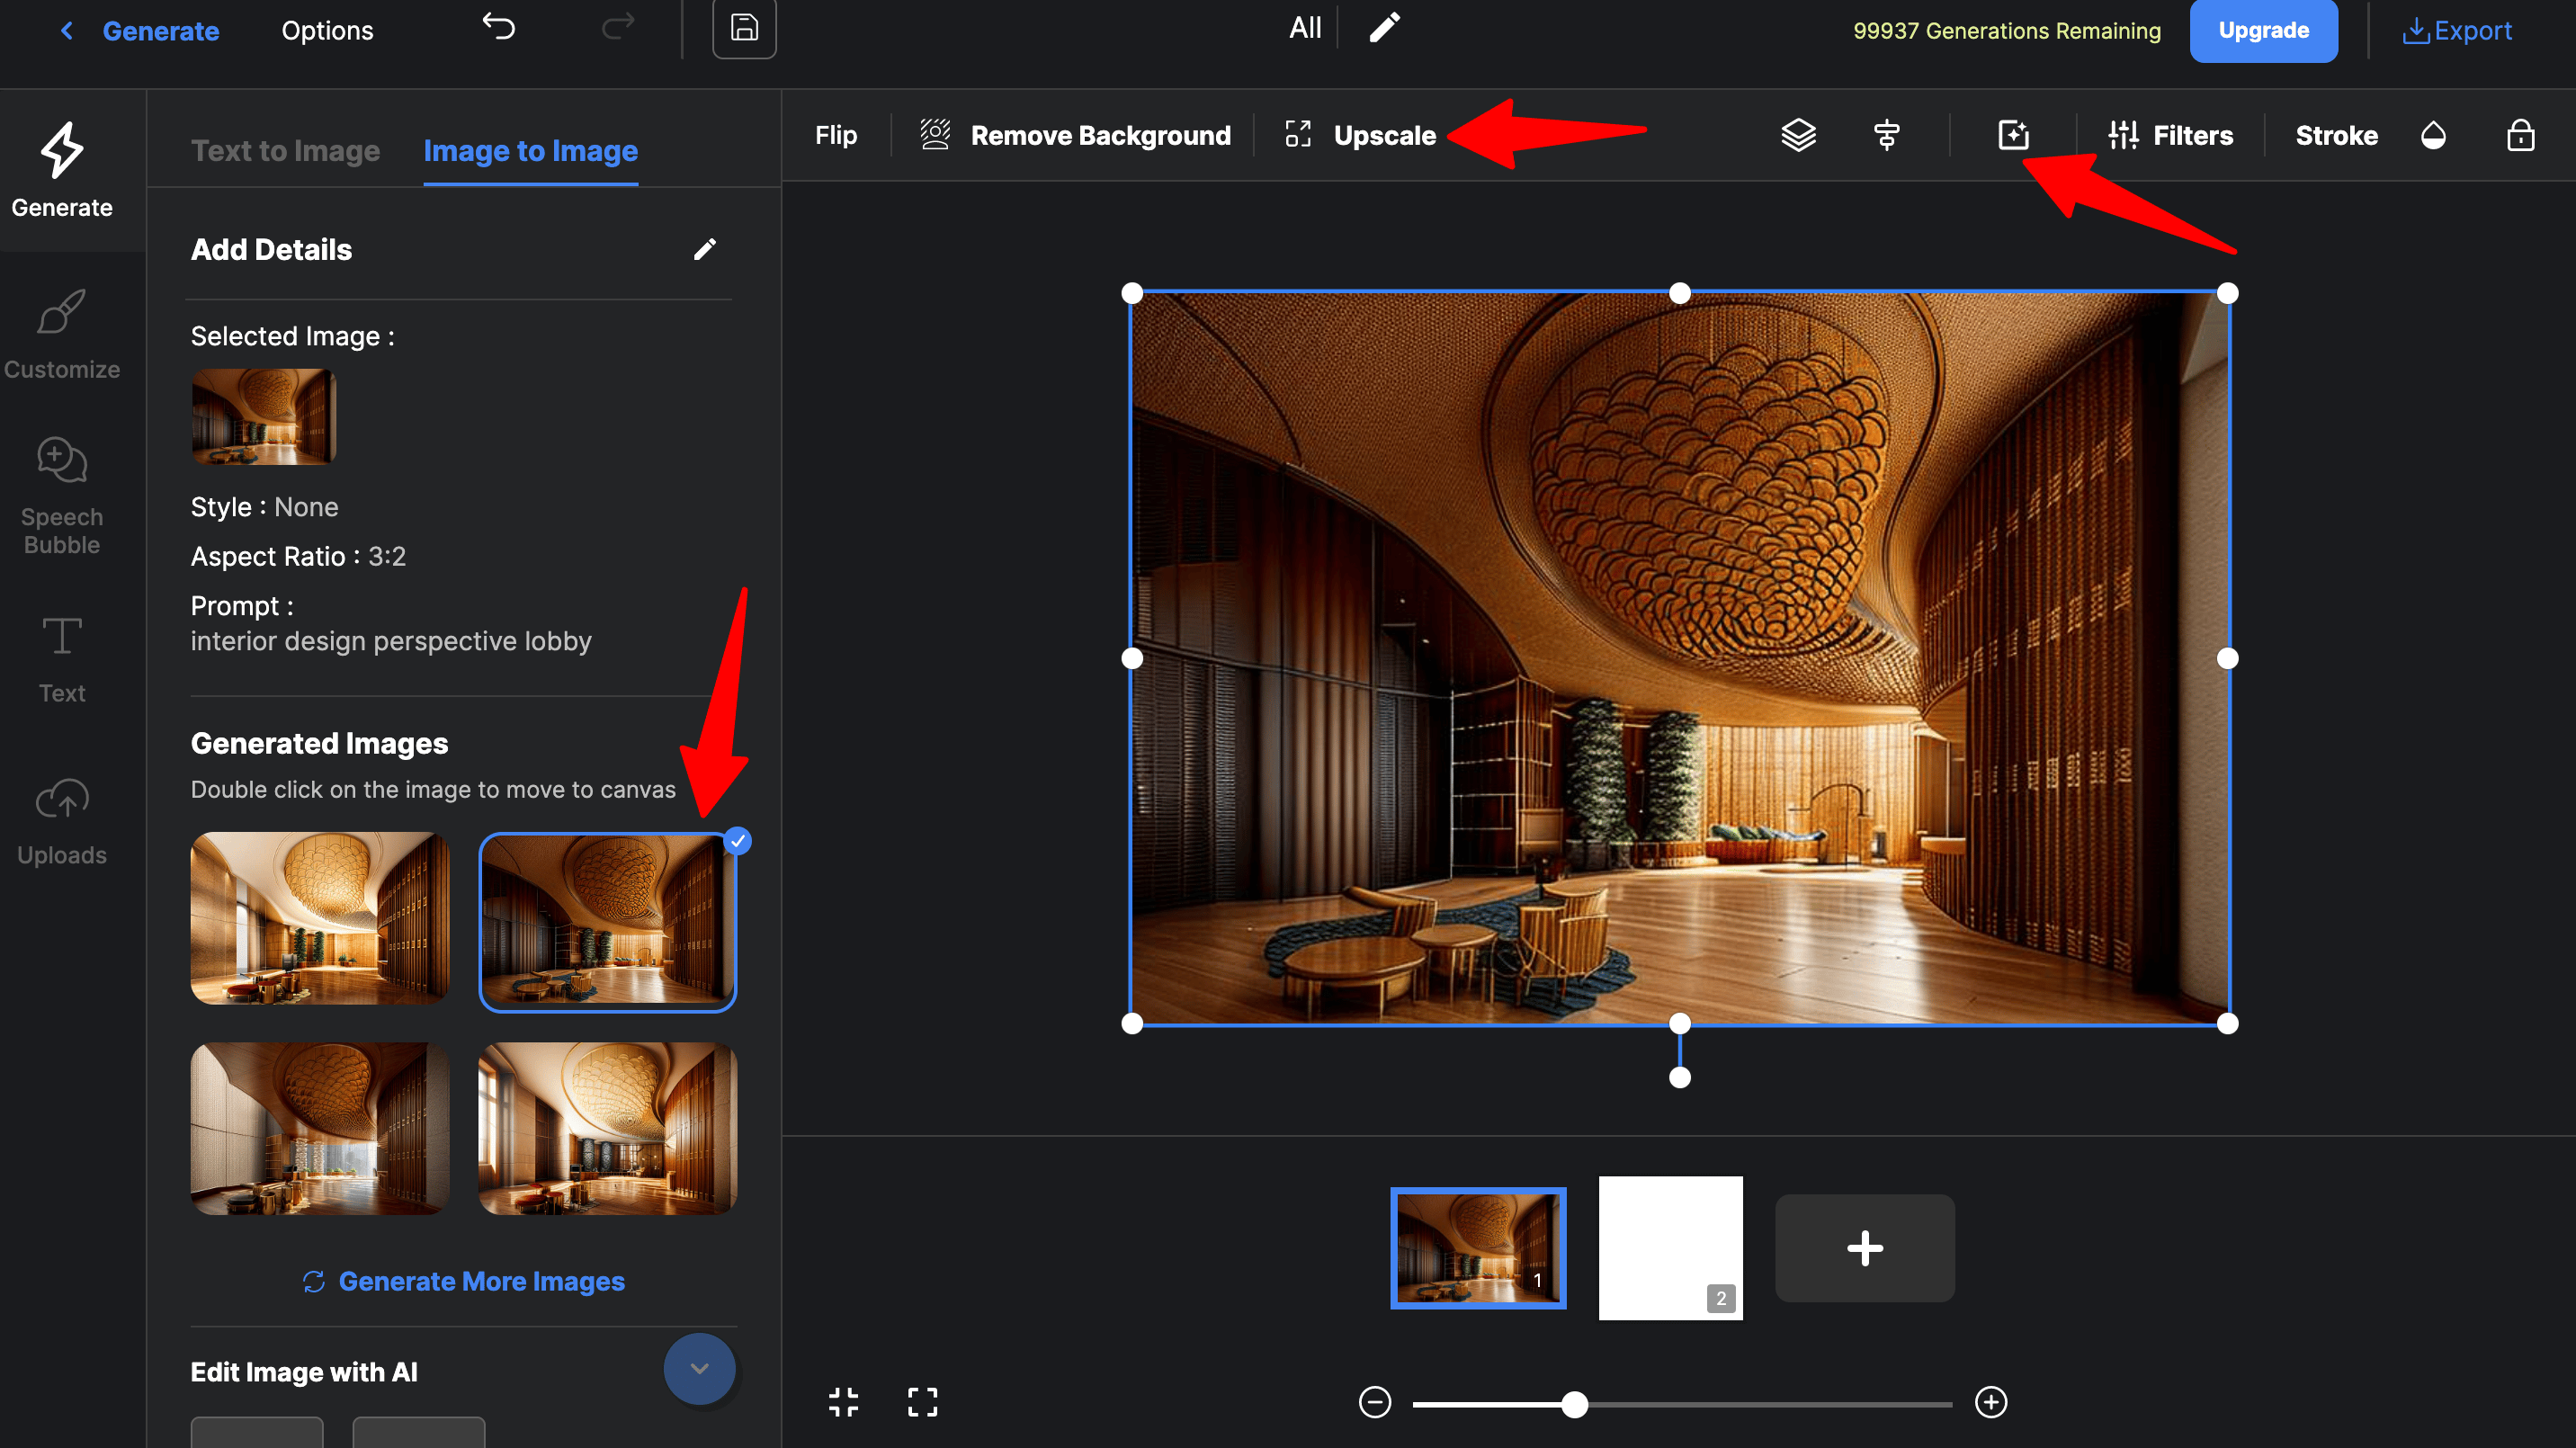Select the checked second generated image
Viewport: 2576px width, 1448px height.
[x=608, y=922]
